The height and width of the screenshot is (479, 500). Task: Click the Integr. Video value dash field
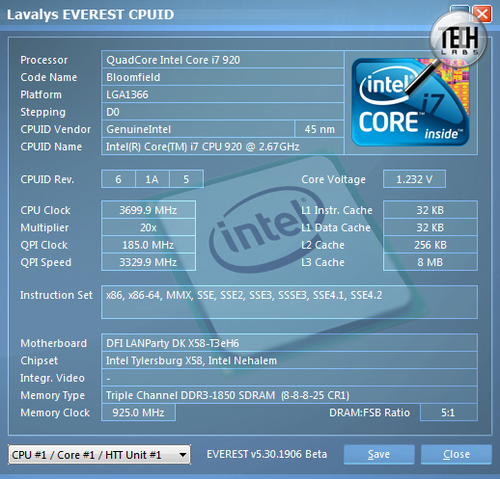click(289, 378)
